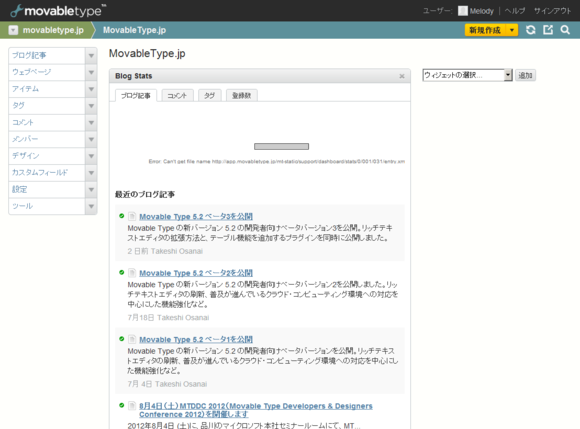
Task: Expand the ツール sidebar menu
Action: click(91, 206)
